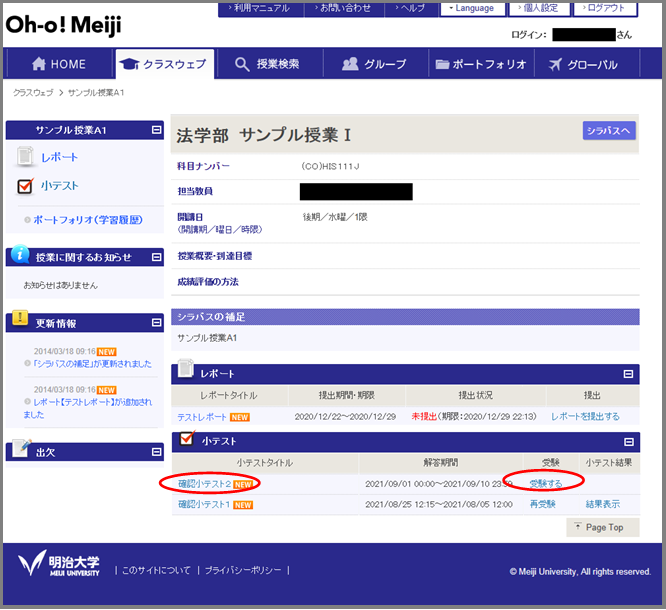
Task: Switch to the グローバル tab
Action: click(587, 64)
